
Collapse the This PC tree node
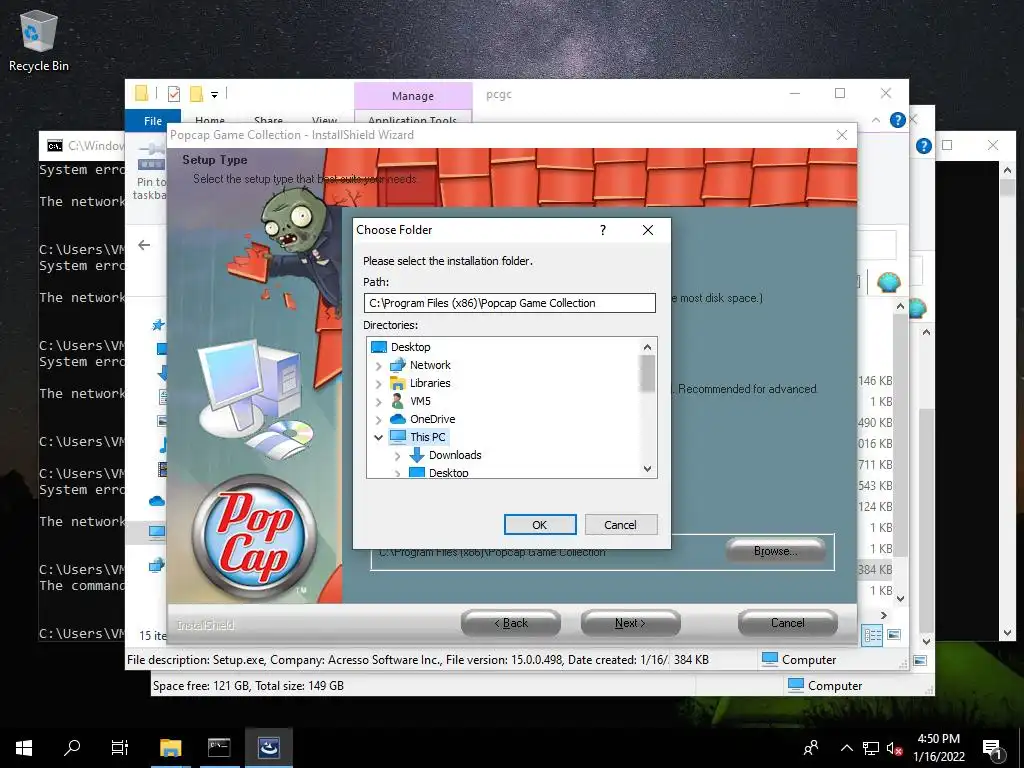[379, 438]
